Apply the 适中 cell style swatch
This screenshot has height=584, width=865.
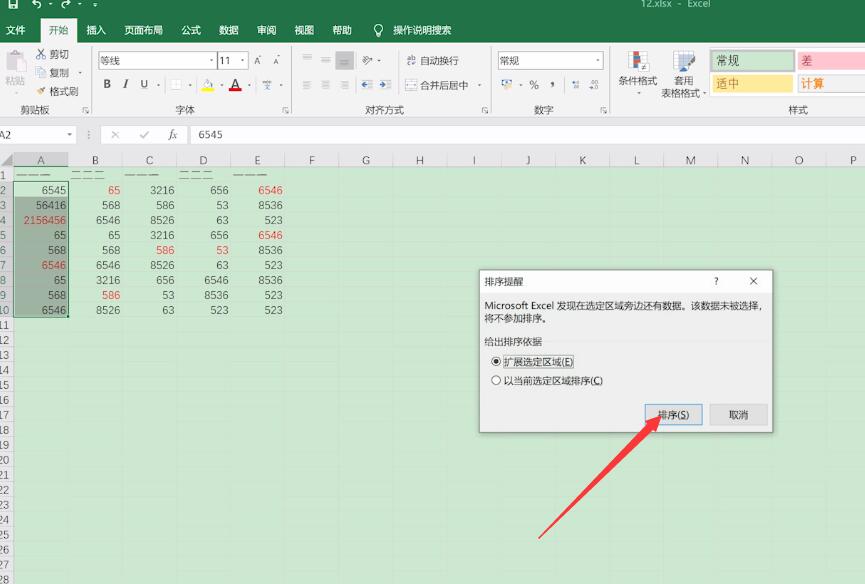coord(752,84)
